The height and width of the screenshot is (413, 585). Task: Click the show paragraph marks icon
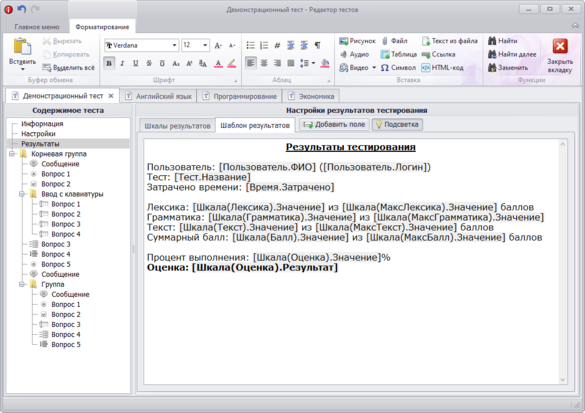coord(317,46)
